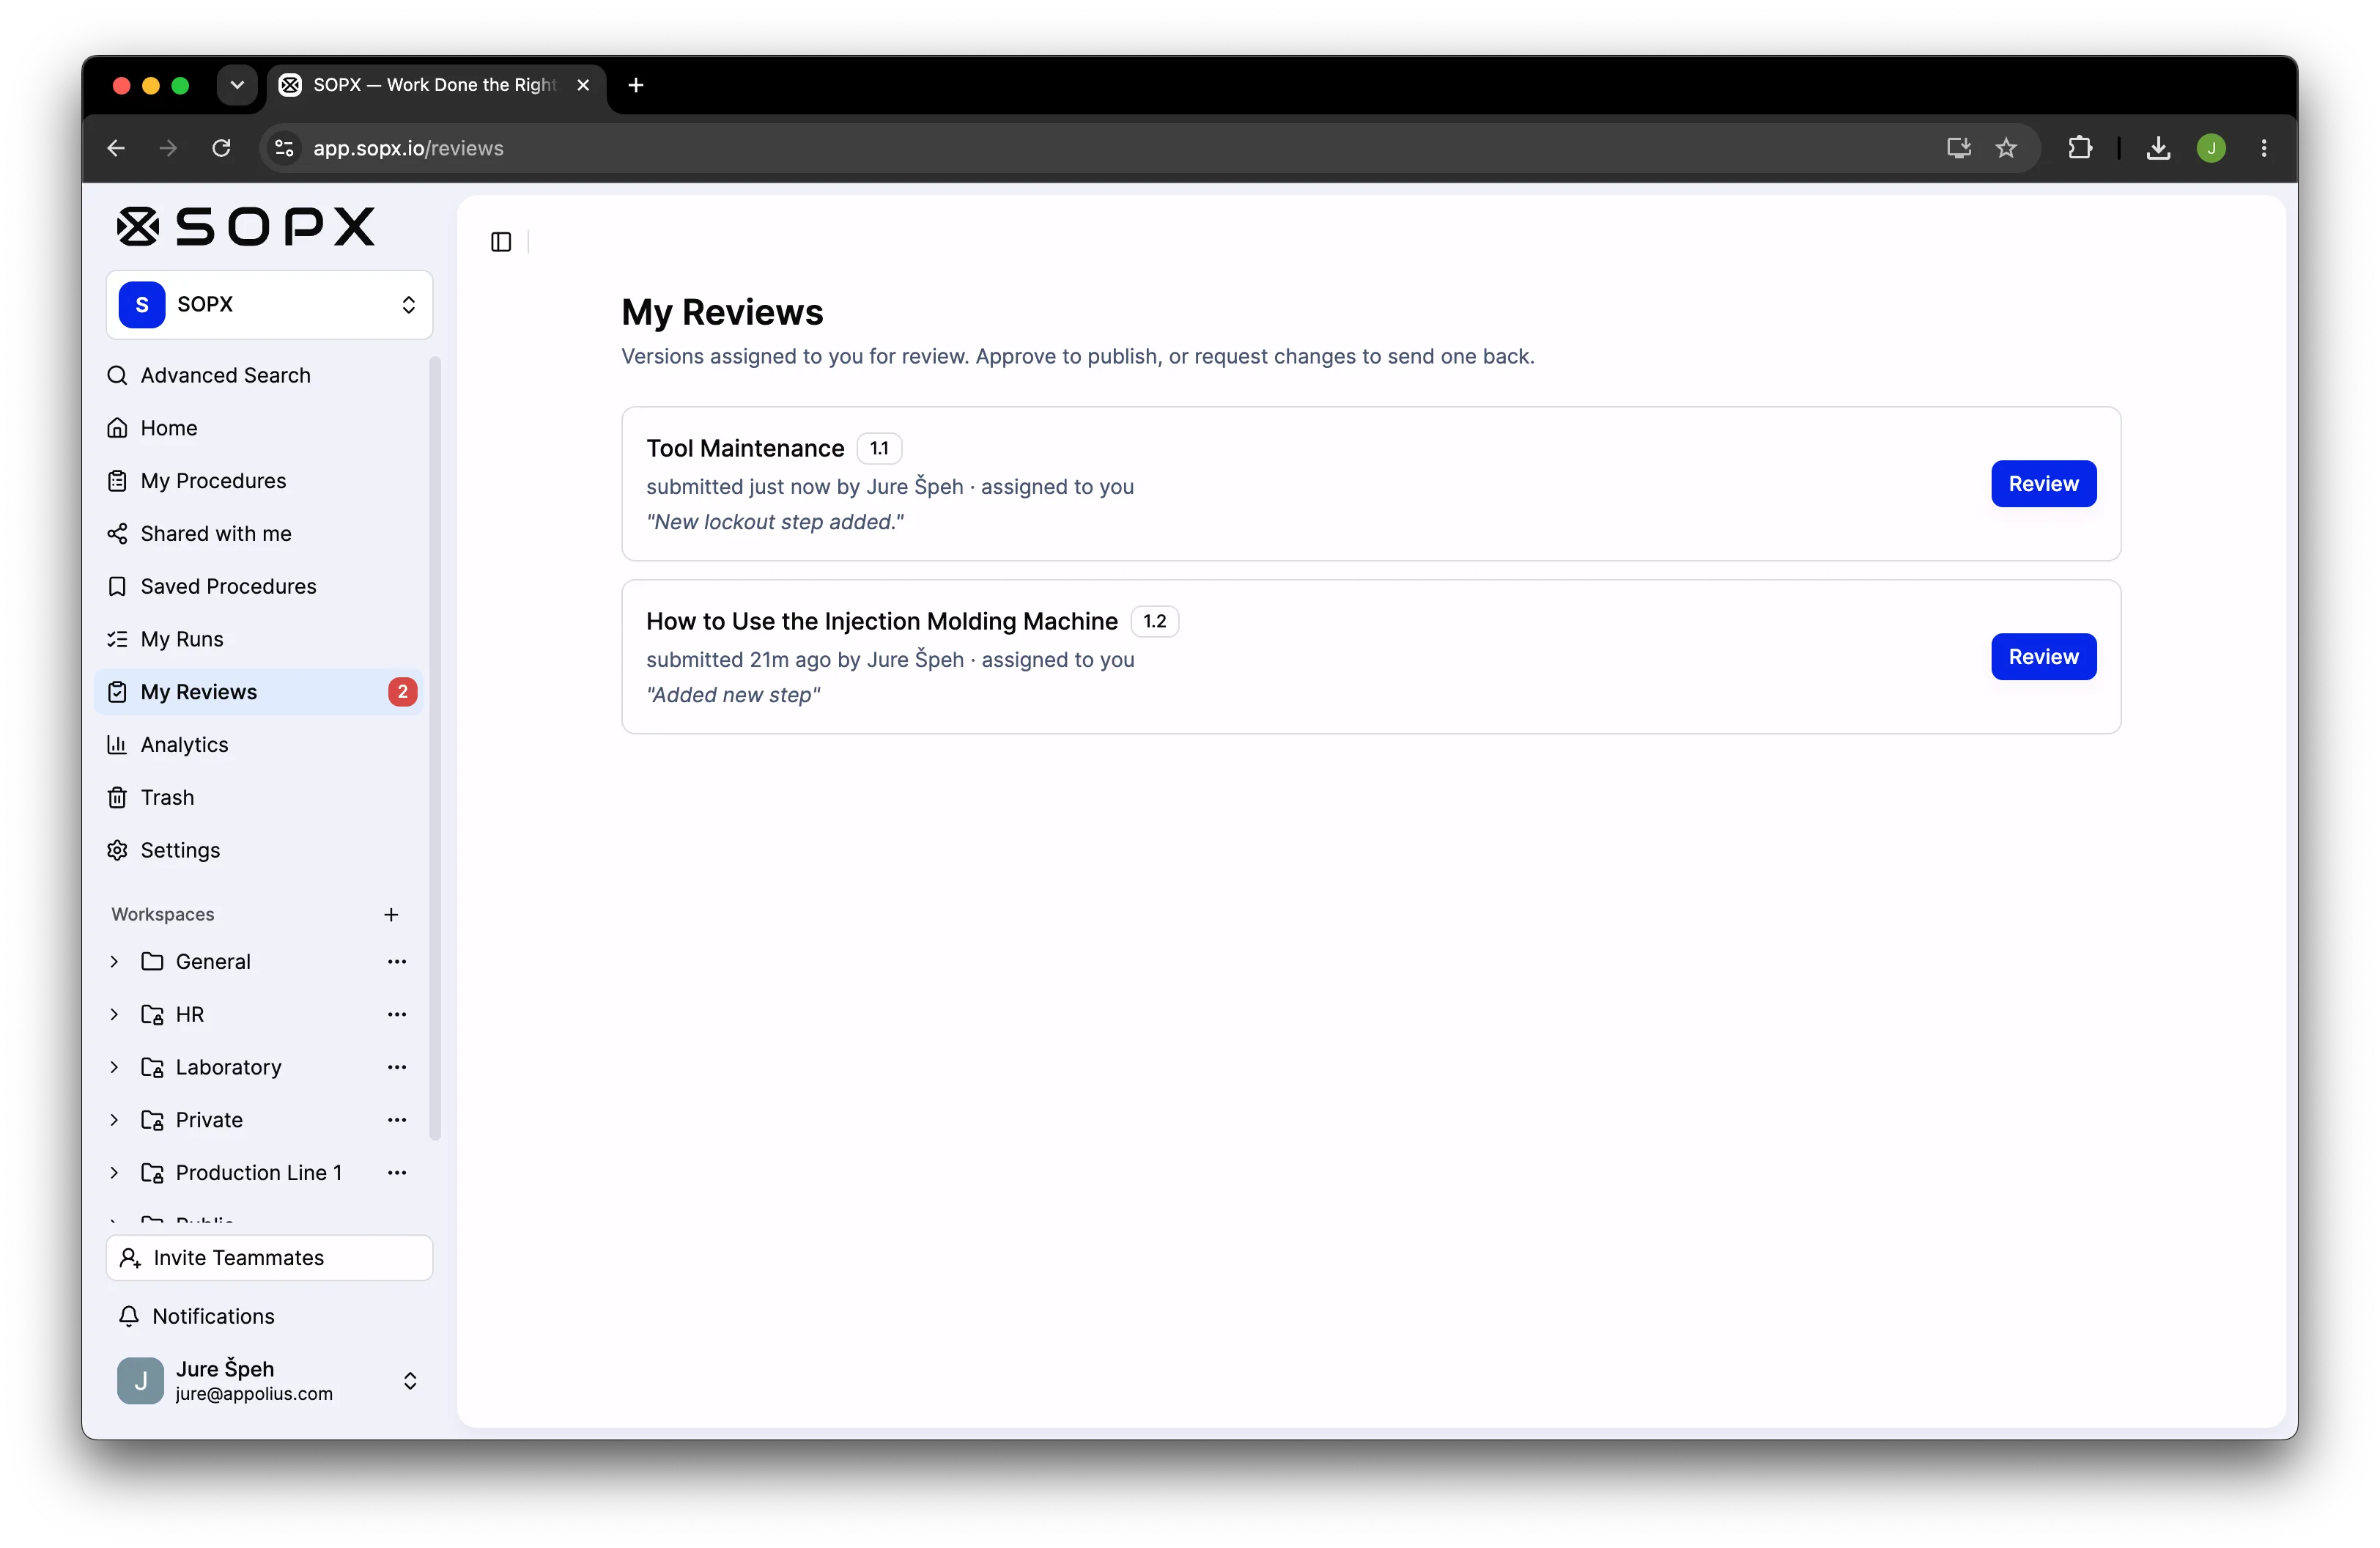Expand the HR workspace chevron
This screenshot has height=1548, width=2380.
pyautogui.click(x=114, y=1015)
